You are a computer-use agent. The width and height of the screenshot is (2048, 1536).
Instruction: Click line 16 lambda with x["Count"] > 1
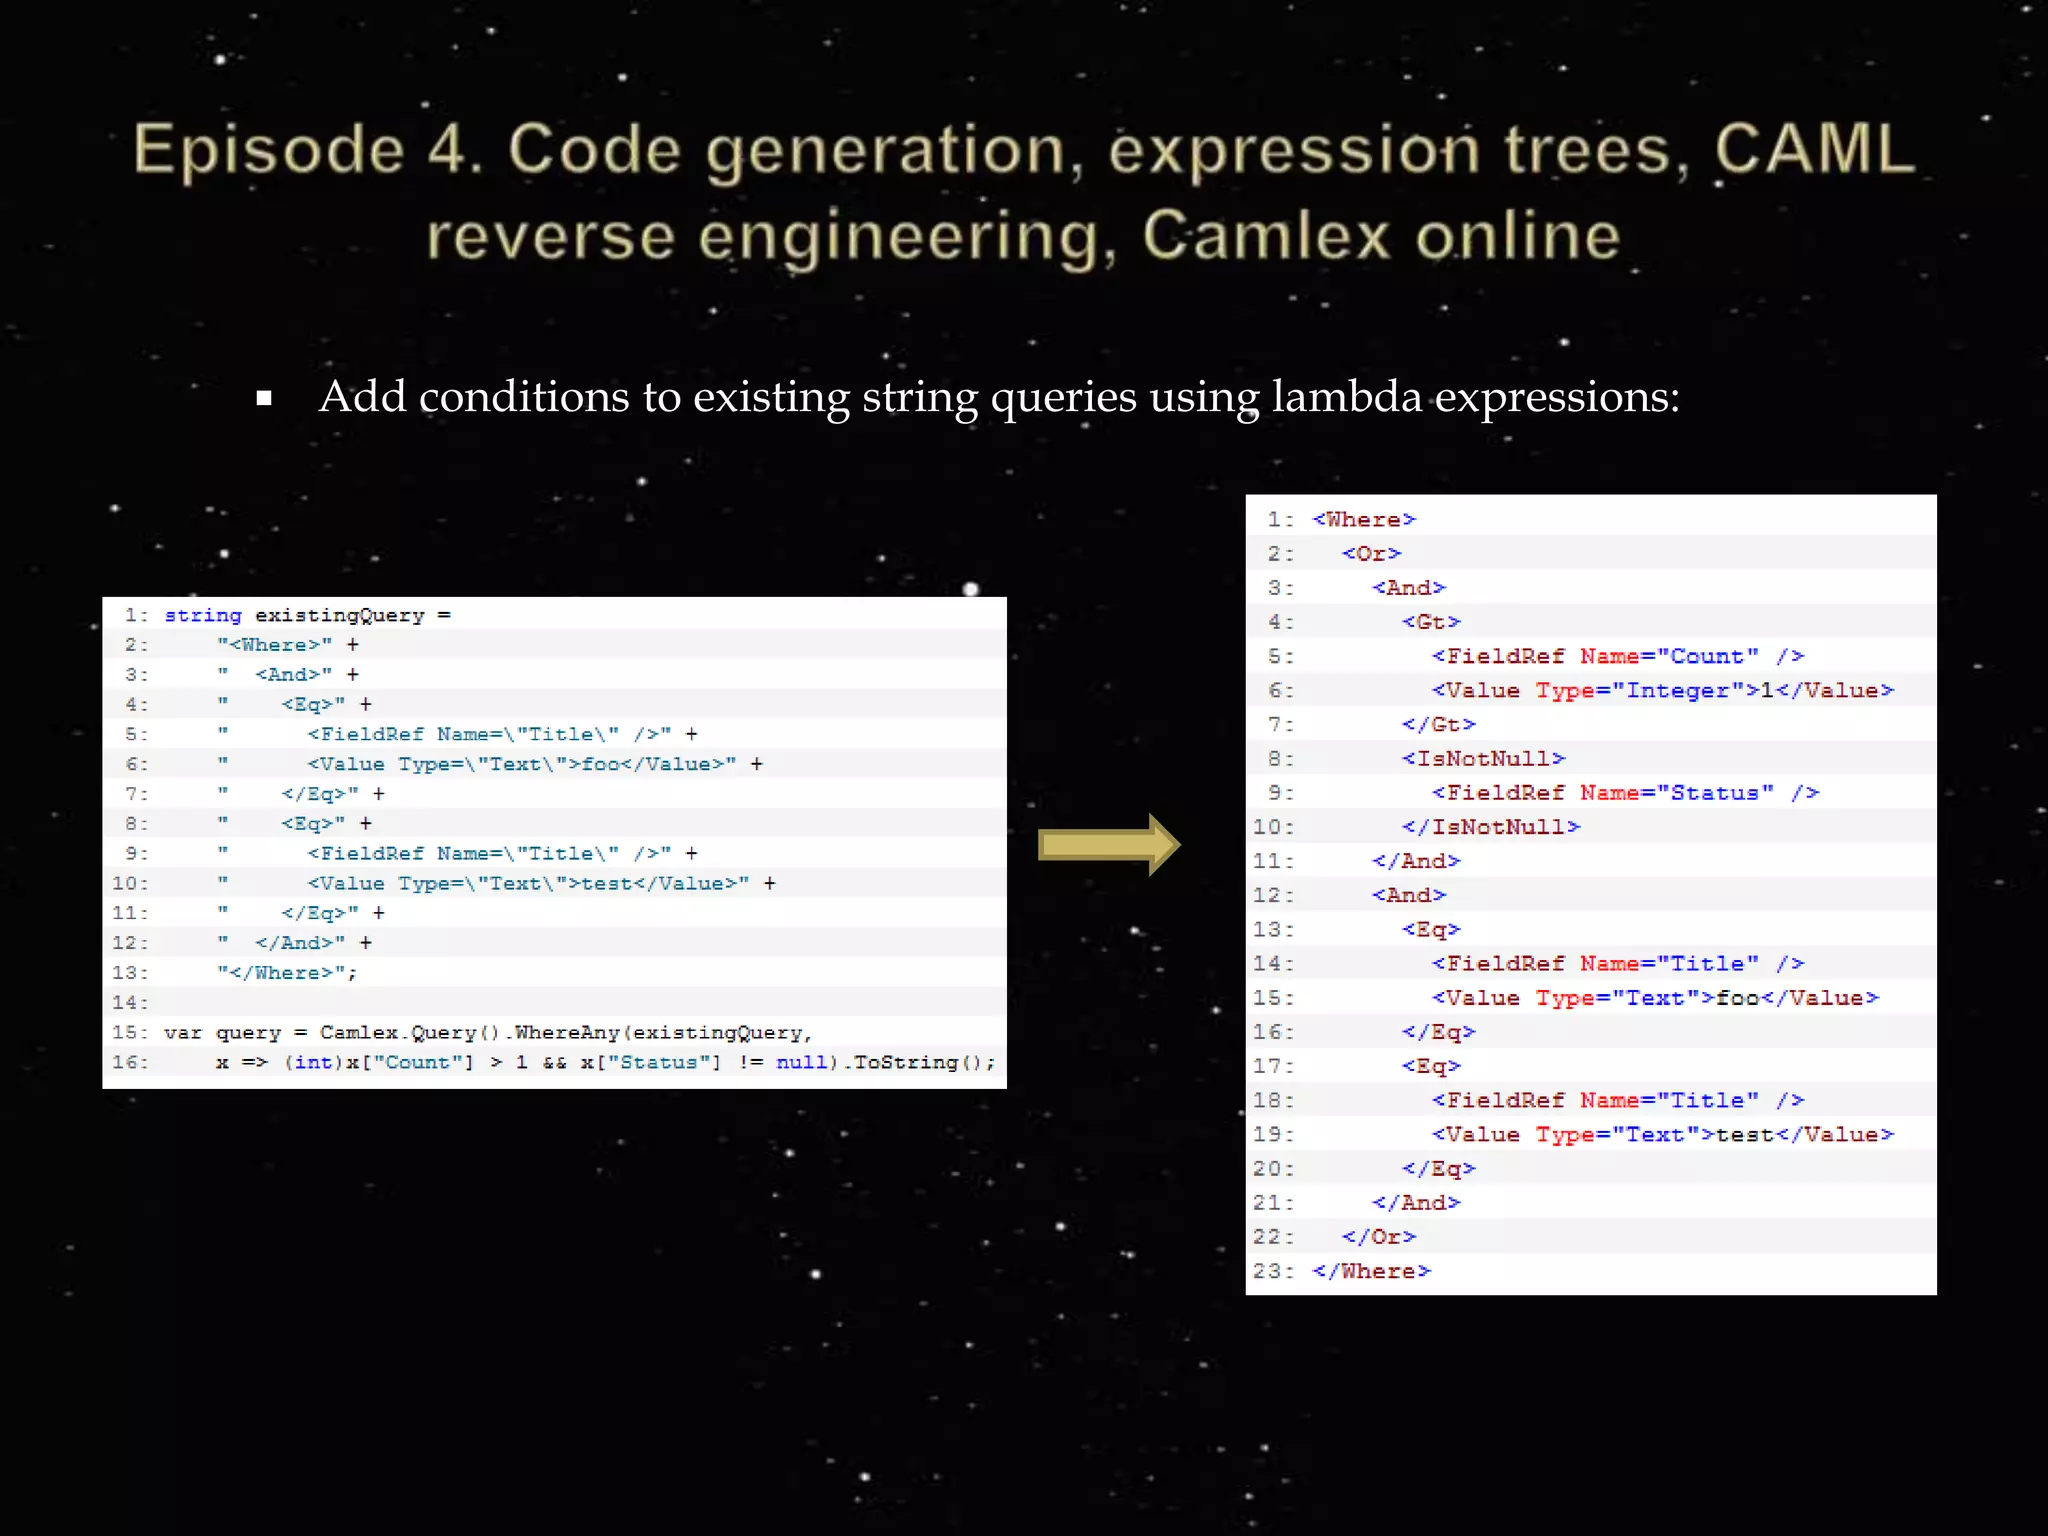606,1062
